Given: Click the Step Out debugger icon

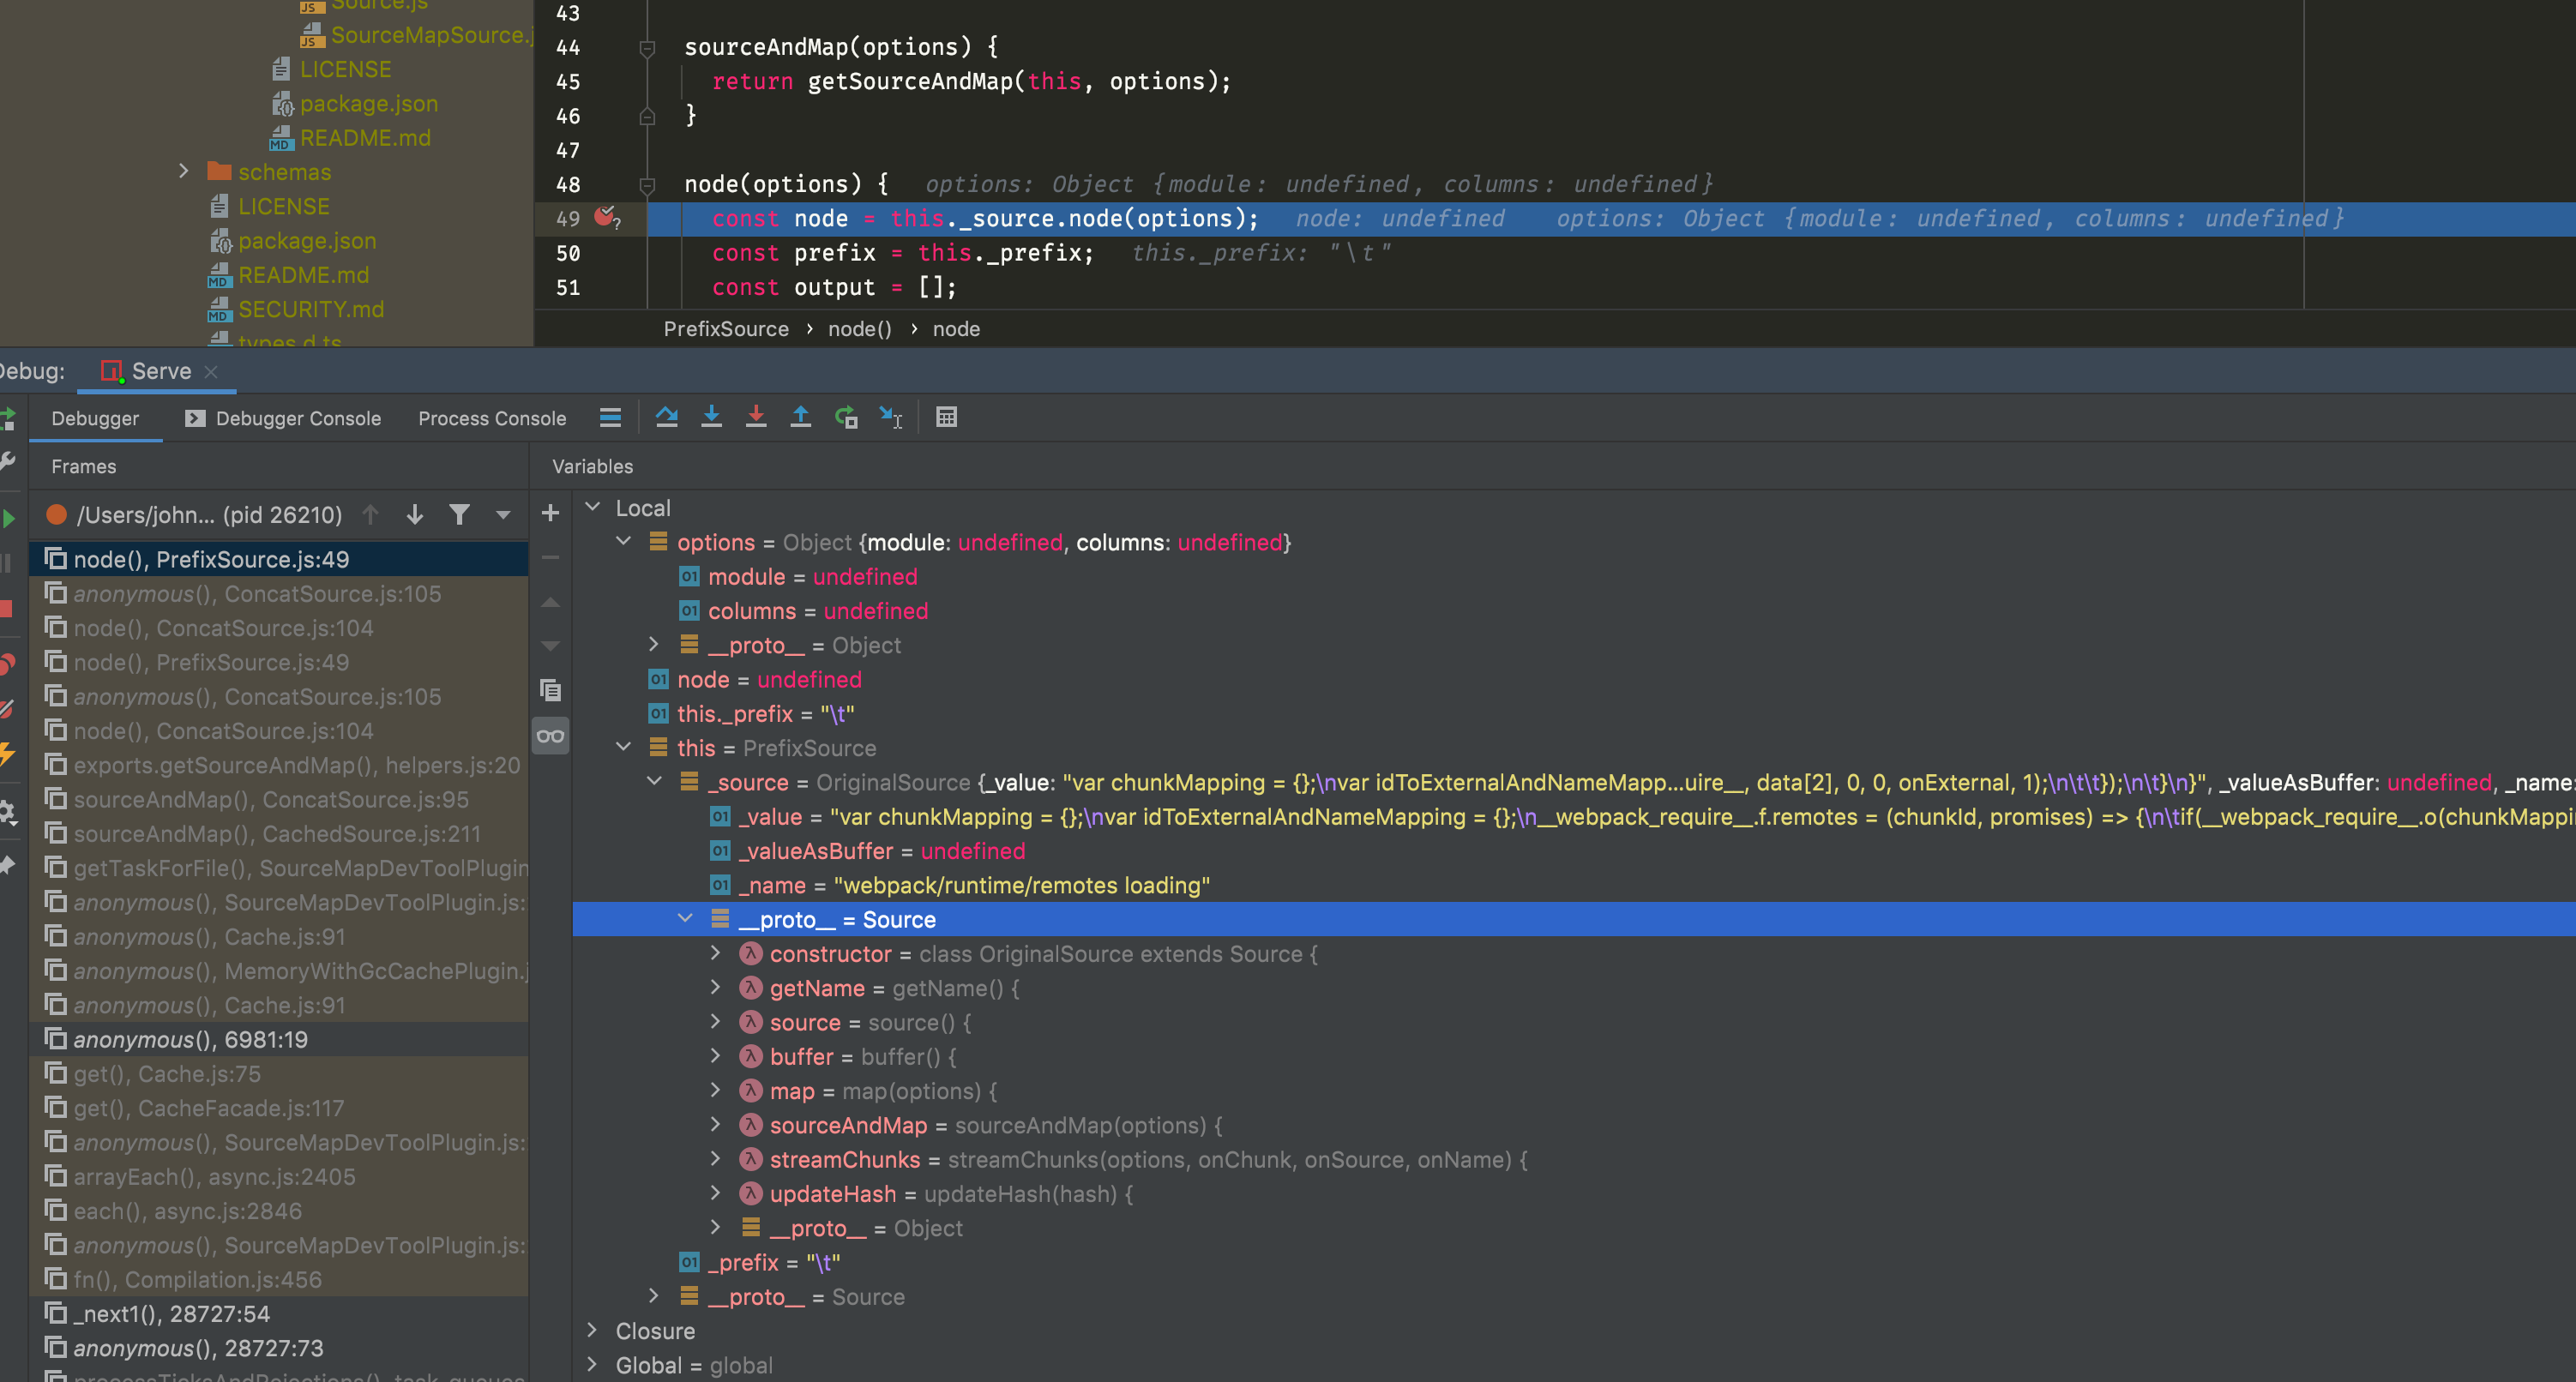Looking at the screenshot, I should pyautogui.click(x=800, y=417).
